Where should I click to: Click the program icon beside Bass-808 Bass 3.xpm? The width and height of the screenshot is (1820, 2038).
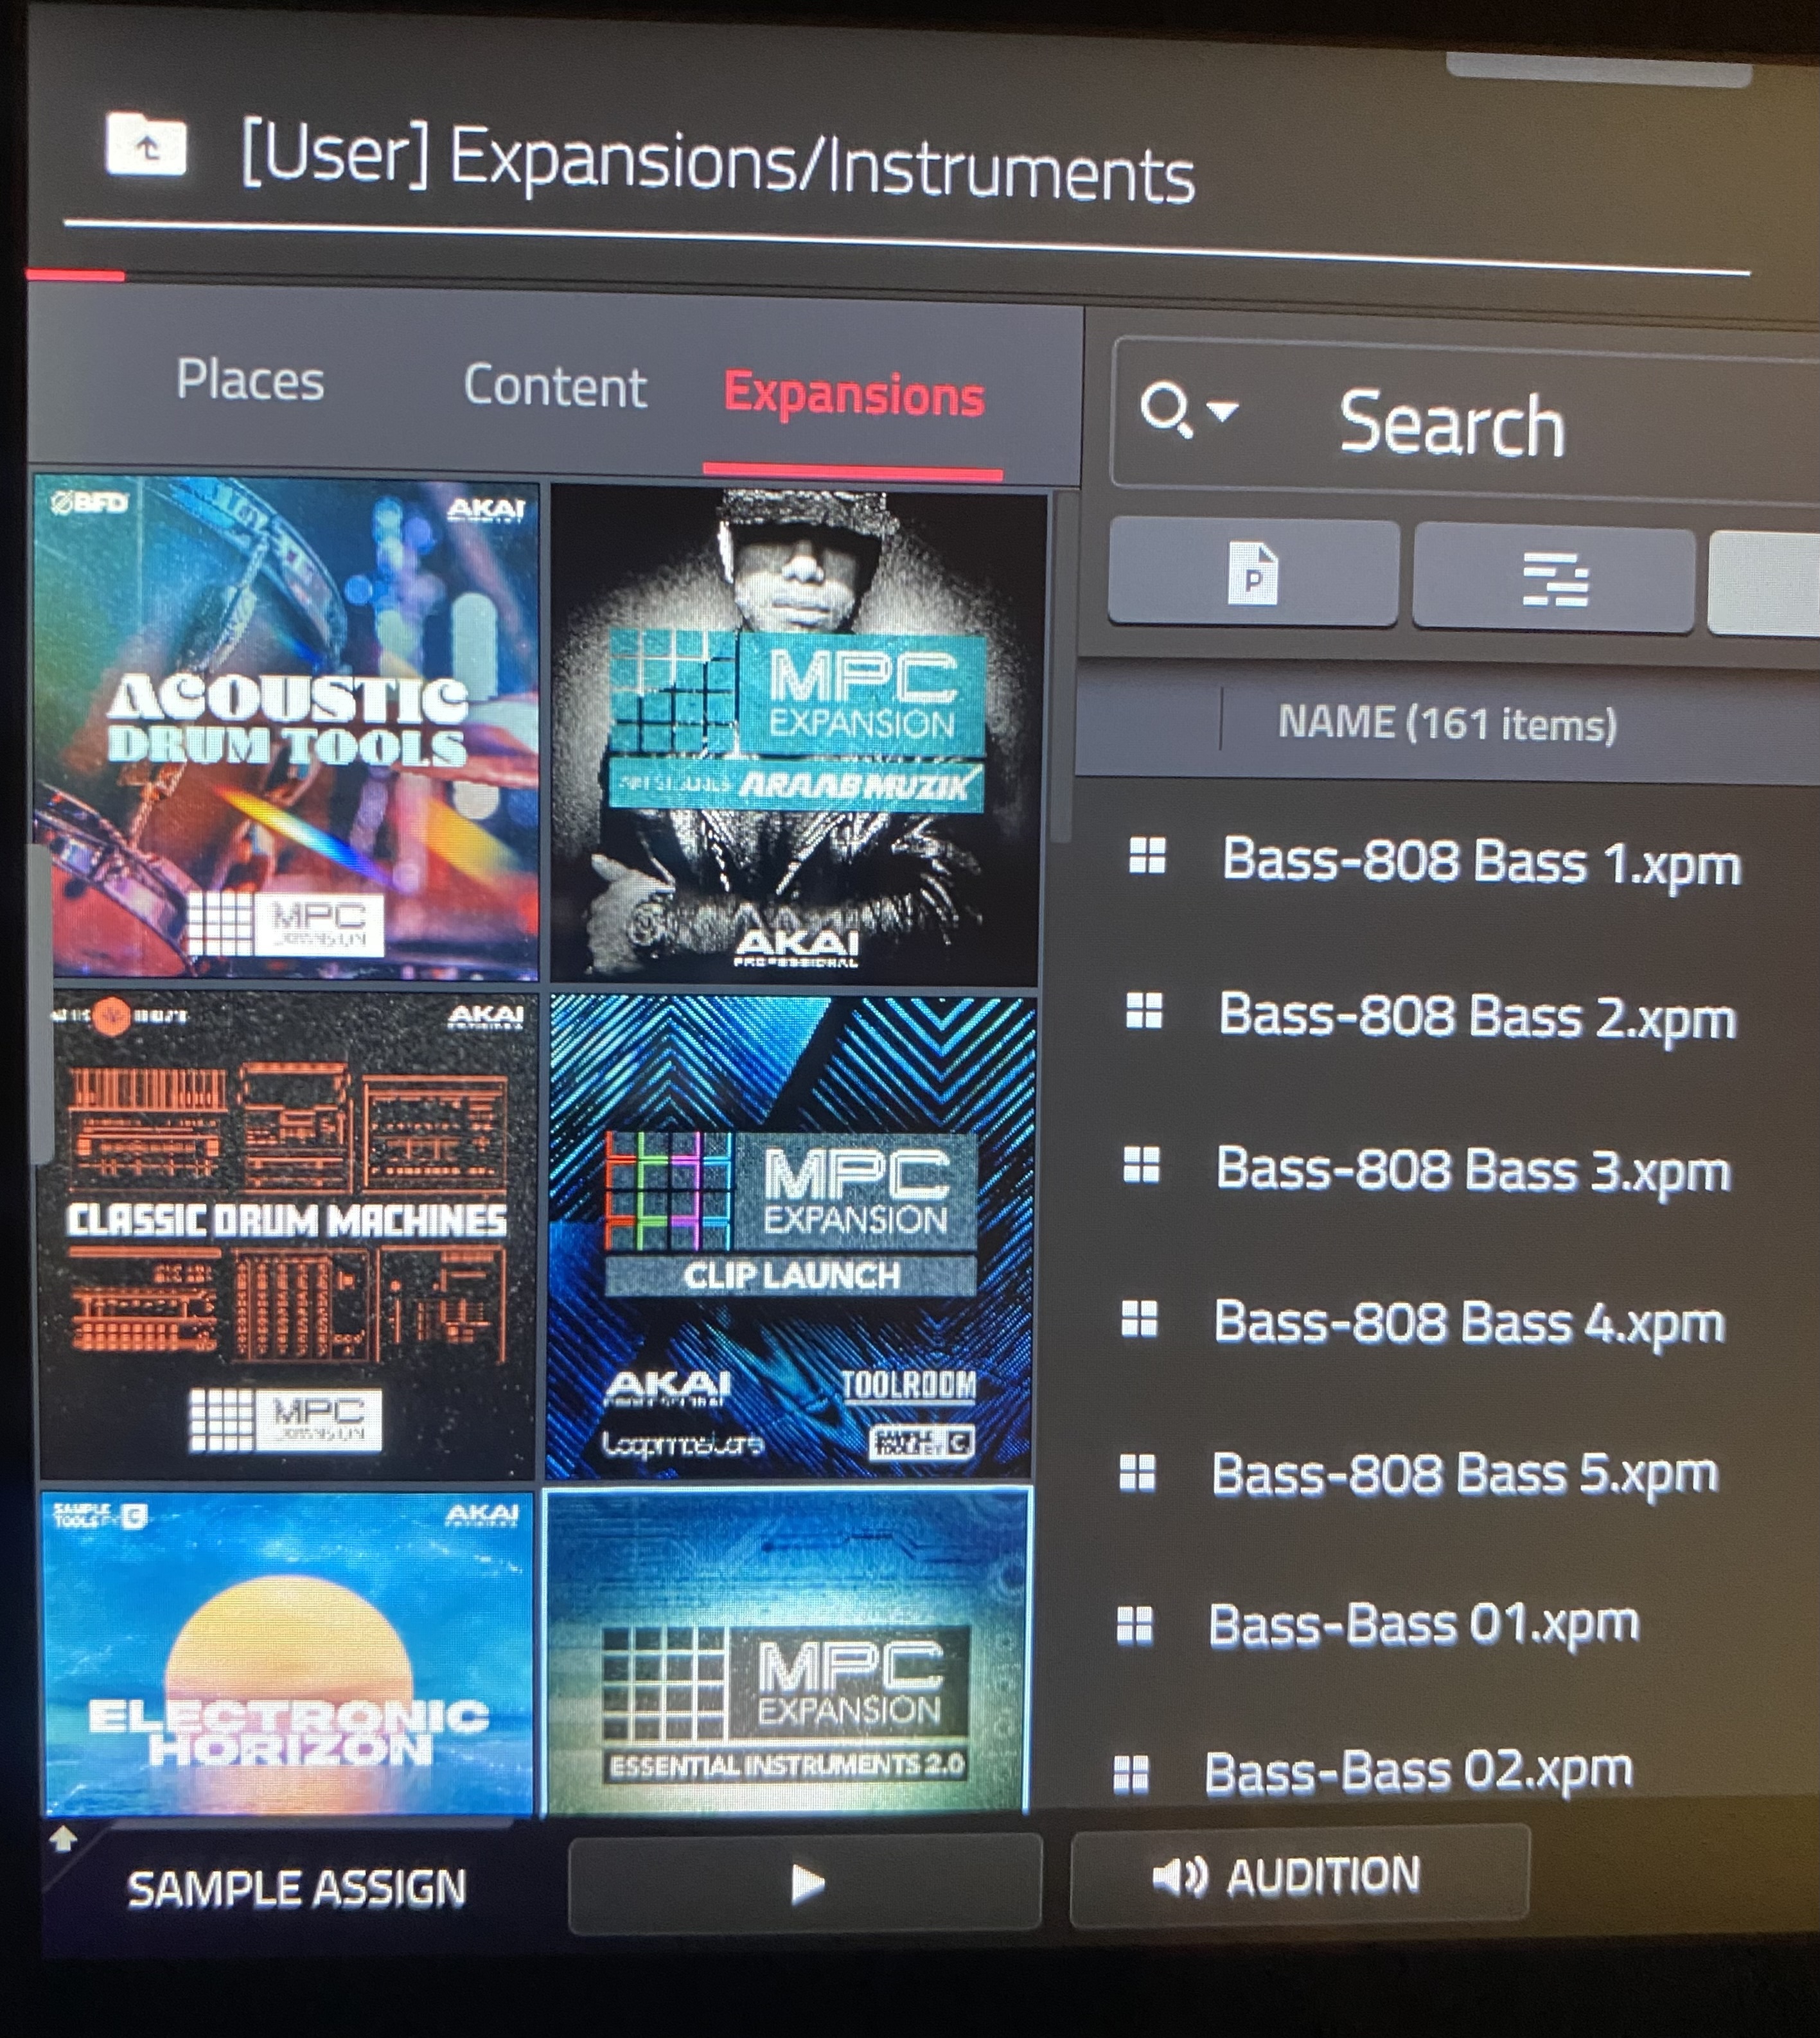click(1141, 1165)
